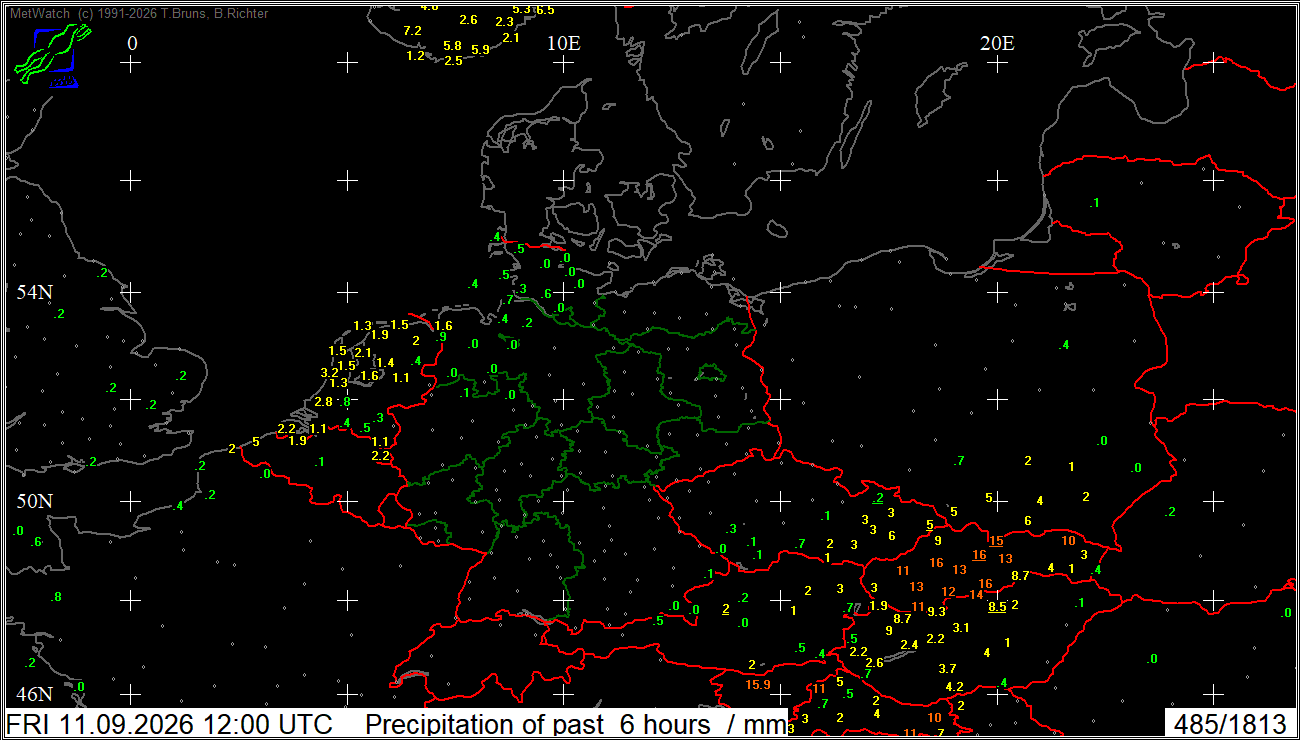Click the 485/1813 frame counter
Image resolution: width=1300 pixels, height=740 pixels.
pos(1230,724)
